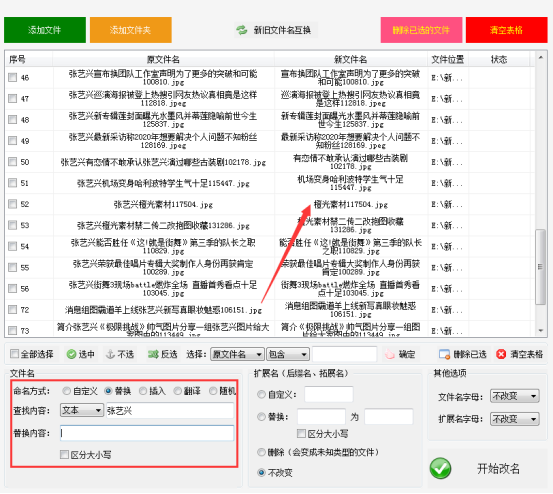Open the 文本 search type dropdown
The width and height of the screenshot is (553, 494).
(82, 410)
